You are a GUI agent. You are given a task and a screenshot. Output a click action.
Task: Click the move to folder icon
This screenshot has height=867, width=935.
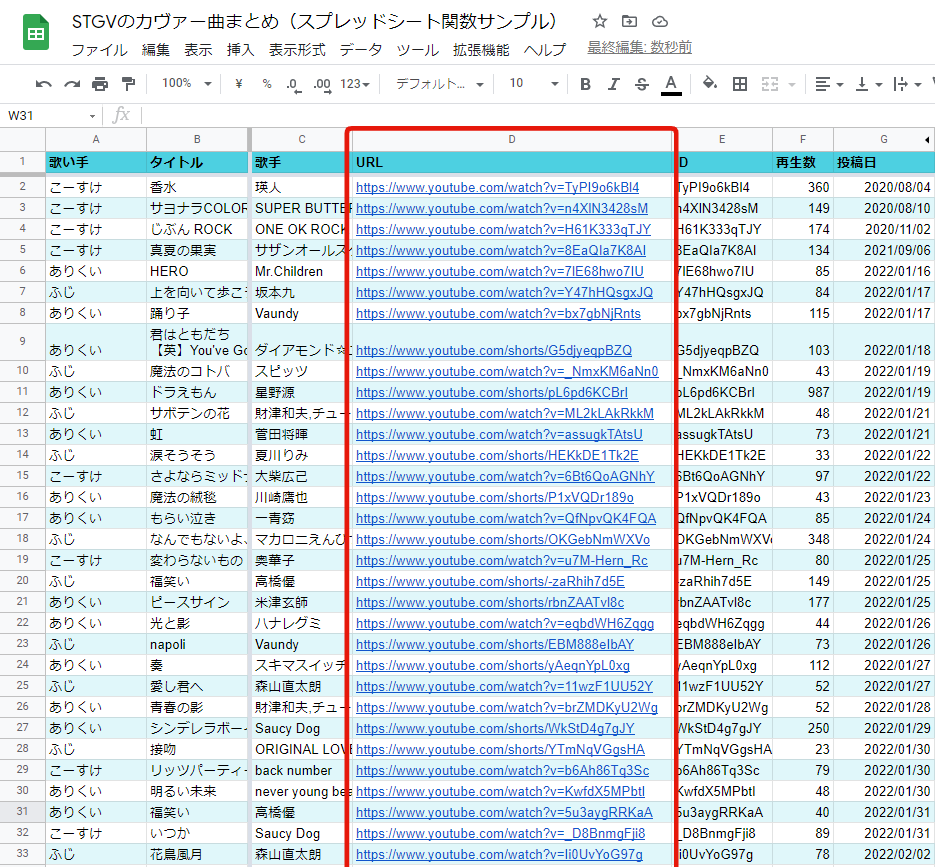pos(629,21)
